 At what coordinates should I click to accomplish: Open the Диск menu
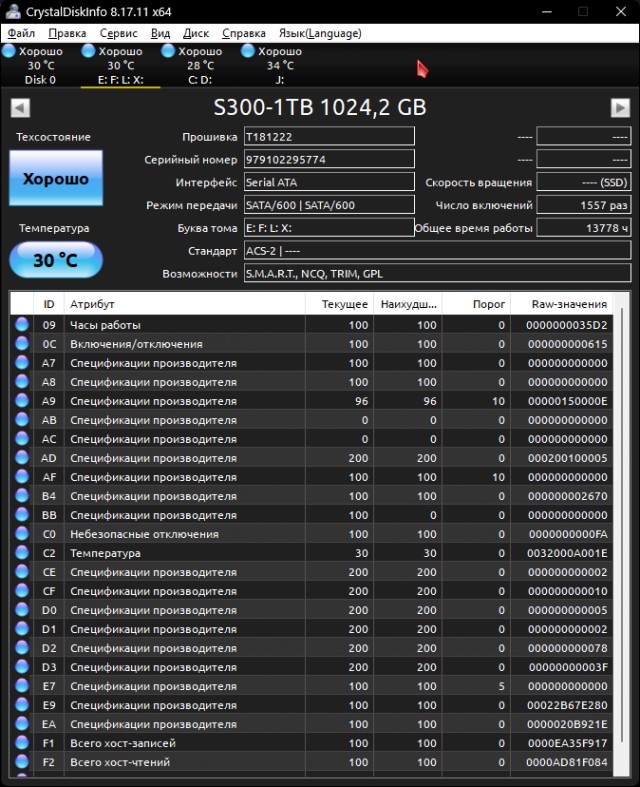tap(196, 33)
